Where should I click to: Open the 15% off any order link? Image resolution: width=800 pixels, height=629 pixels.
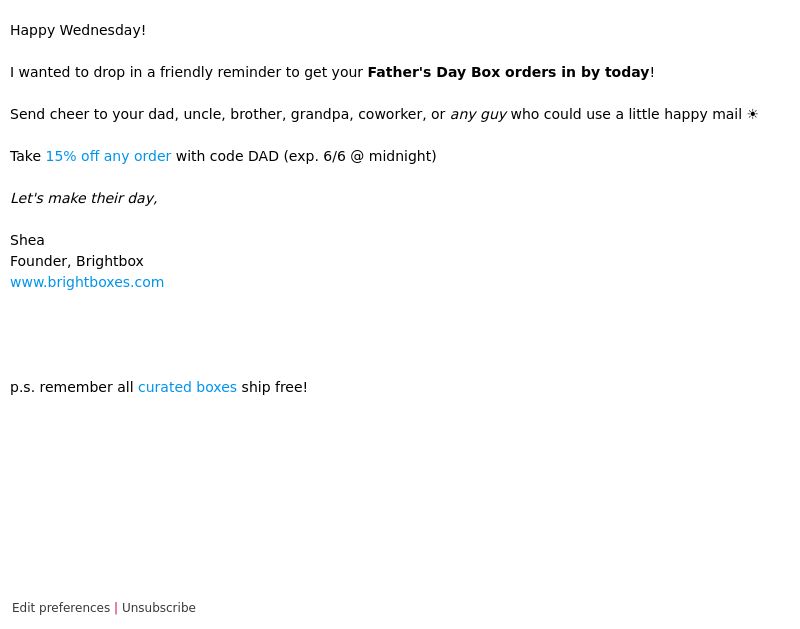(x=108, y=156)
